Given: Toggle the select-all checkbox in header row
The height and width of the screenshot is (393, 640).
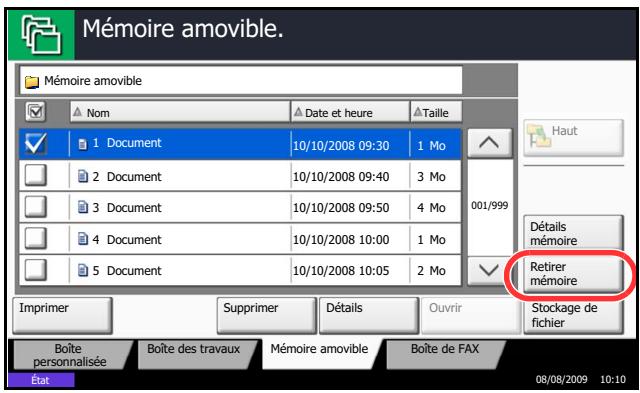Looking at the screenshot, I should [36, 111].
